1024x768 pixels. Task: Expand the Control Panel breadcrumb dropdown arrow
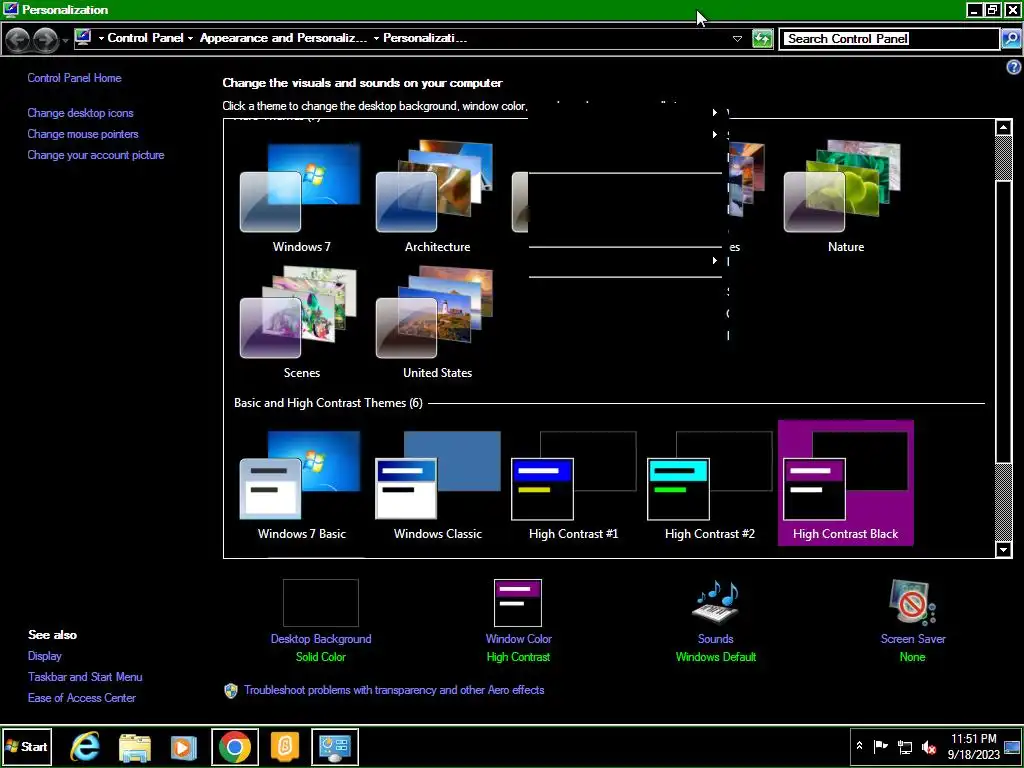pyautogui.click(x=190, y=39)
